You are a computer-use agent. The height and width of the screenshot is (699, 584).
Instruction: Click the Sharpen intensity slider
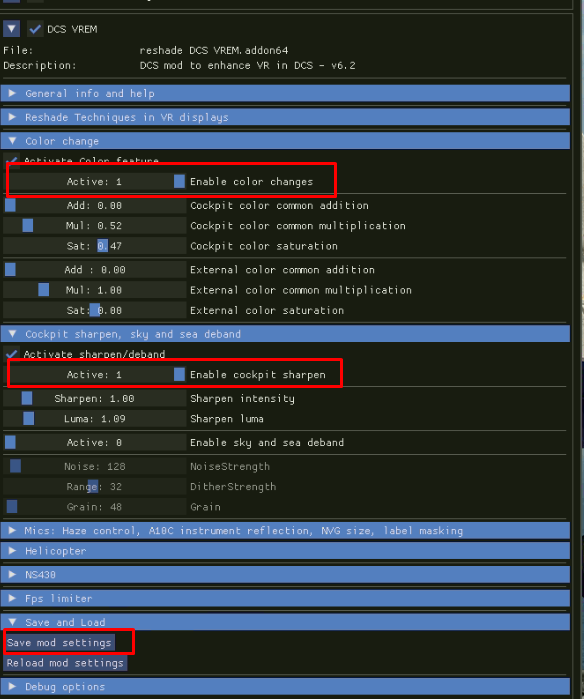[x=95, y=399]
